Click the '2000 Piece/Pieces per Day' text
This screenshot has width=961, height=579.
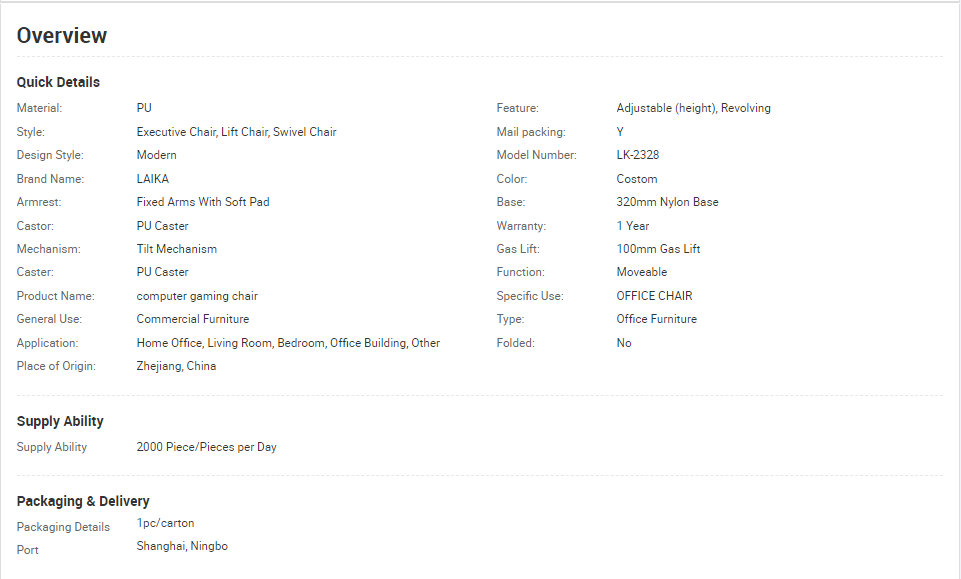click(x=207, y=447)
